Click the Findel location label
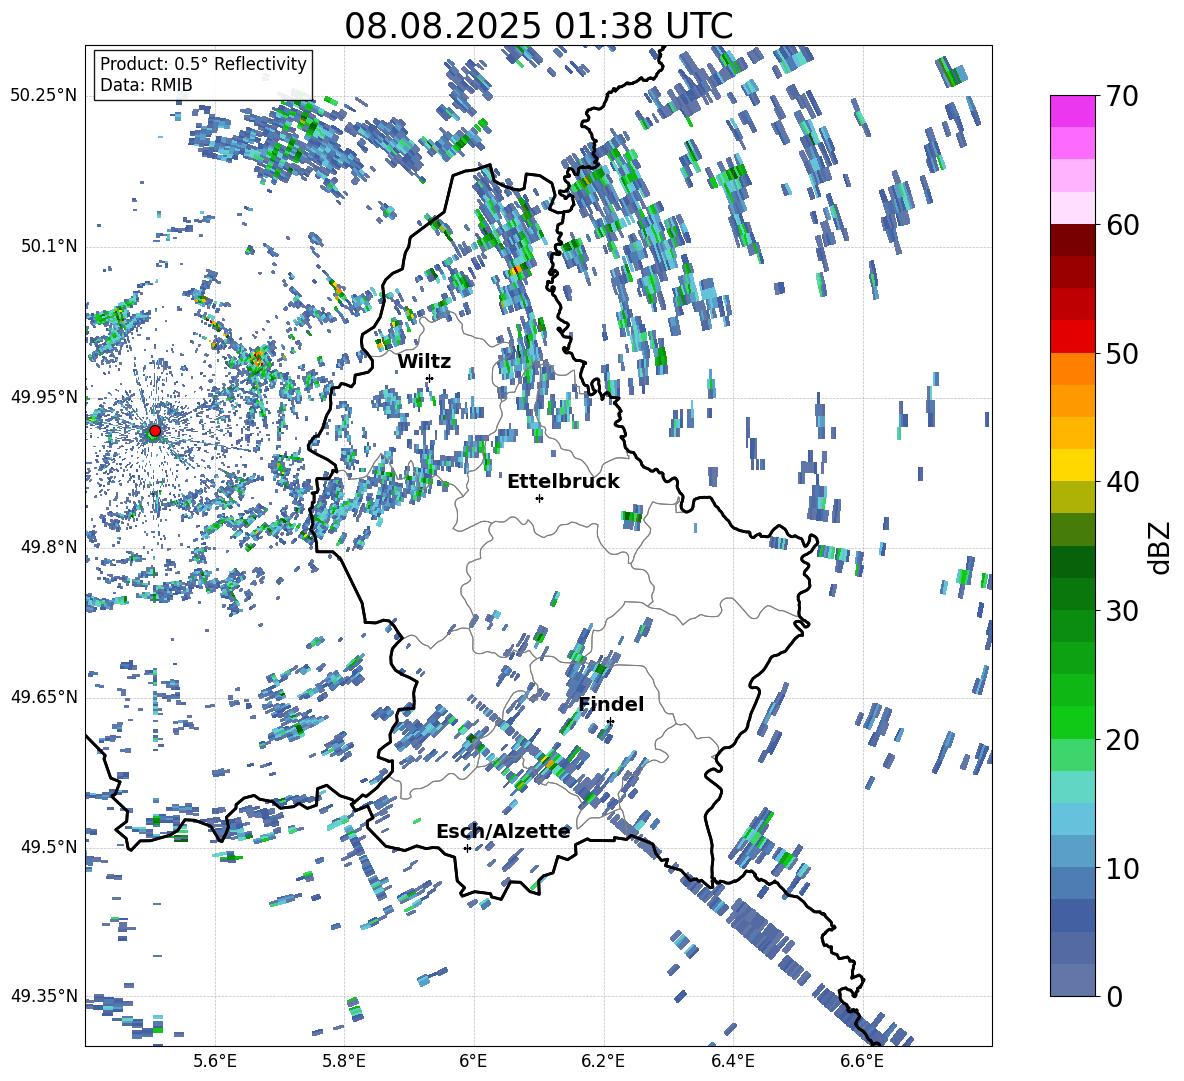 tap(611, 704)
